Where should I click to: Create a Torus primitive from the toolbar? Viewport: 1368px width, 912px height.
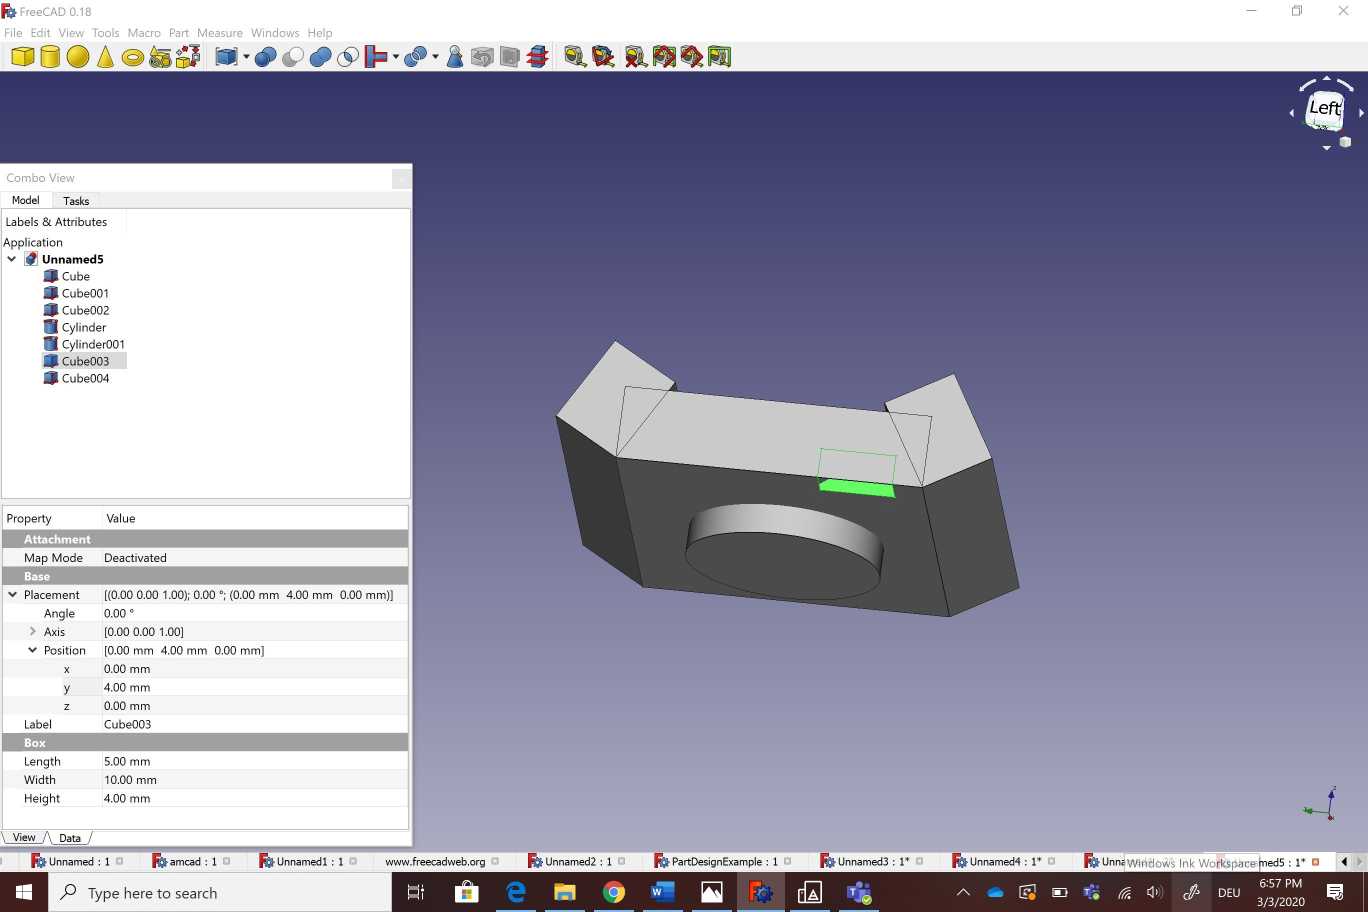pyautogui.click(x=132, y=57)
